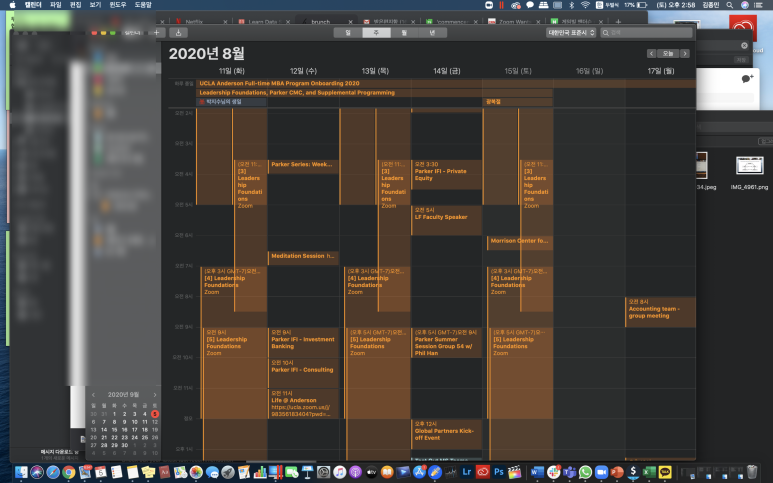Viewport: 773px width, 483px height.
Task: Open the 파일 (File) menu
Action: point(56,5)
